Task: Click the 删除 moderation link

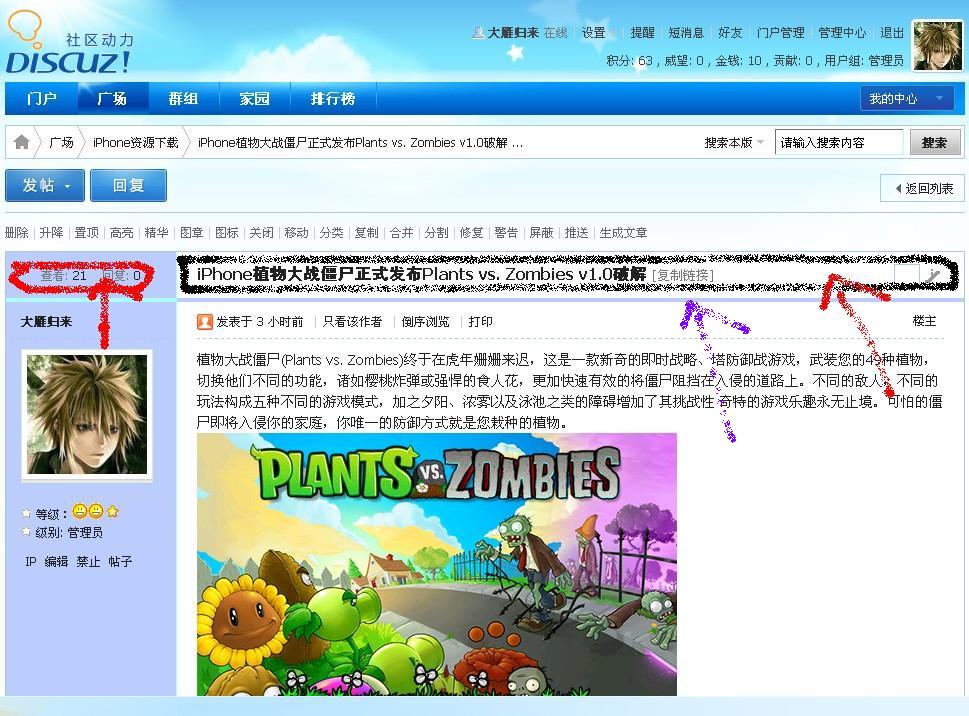Action: tap(17, 232)
